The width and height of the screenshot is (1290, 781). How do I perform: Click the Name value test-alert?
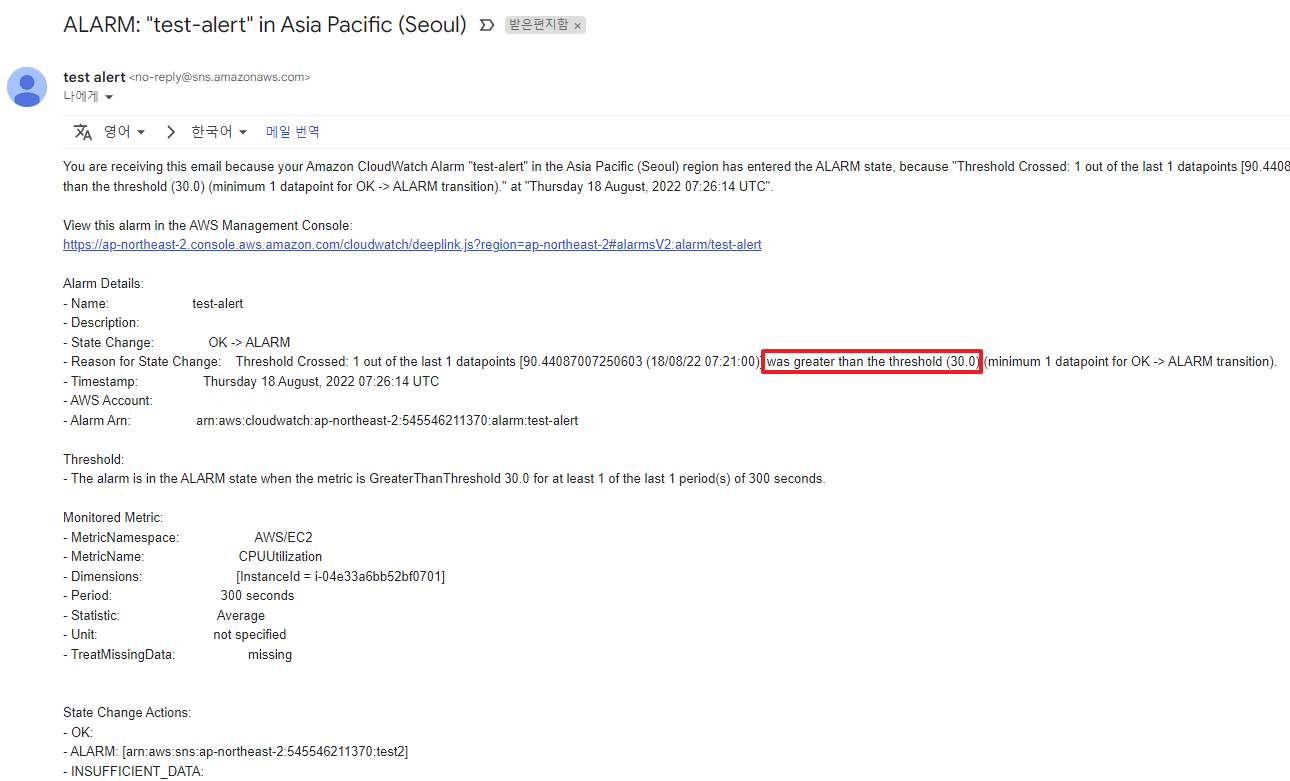point(217,303)
